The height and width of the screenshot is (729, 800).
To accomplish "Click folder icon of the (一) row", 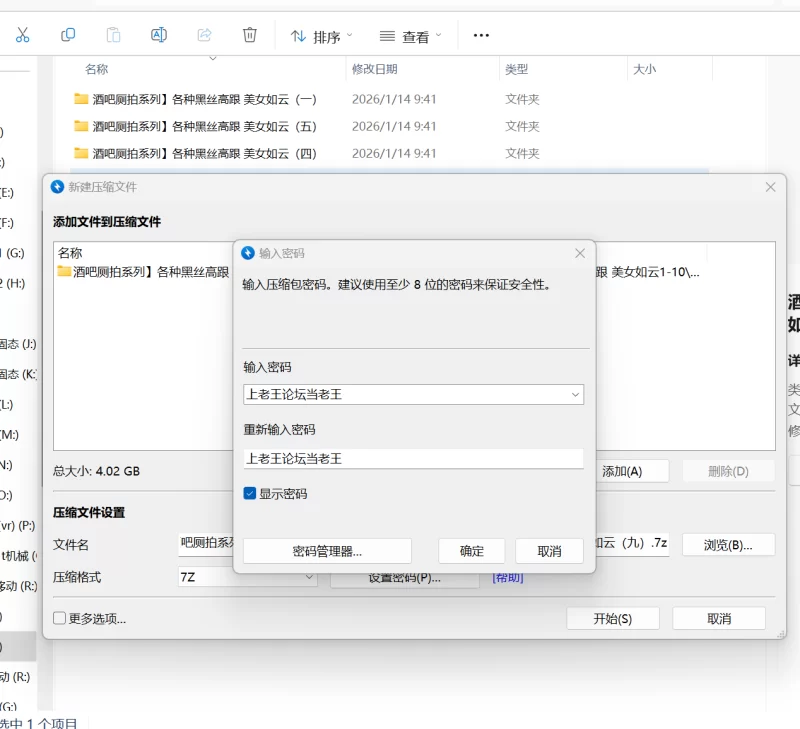I will [x=81, y=98].
